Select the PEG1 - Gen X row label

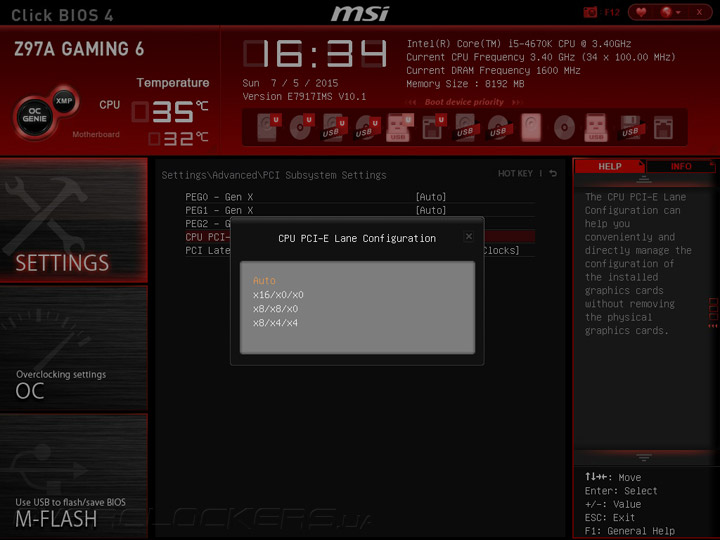219,210
